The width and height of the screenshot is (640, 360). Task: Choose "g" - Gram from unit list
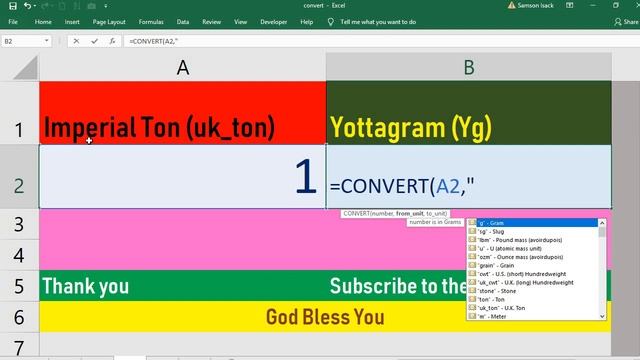pos(533,223)
